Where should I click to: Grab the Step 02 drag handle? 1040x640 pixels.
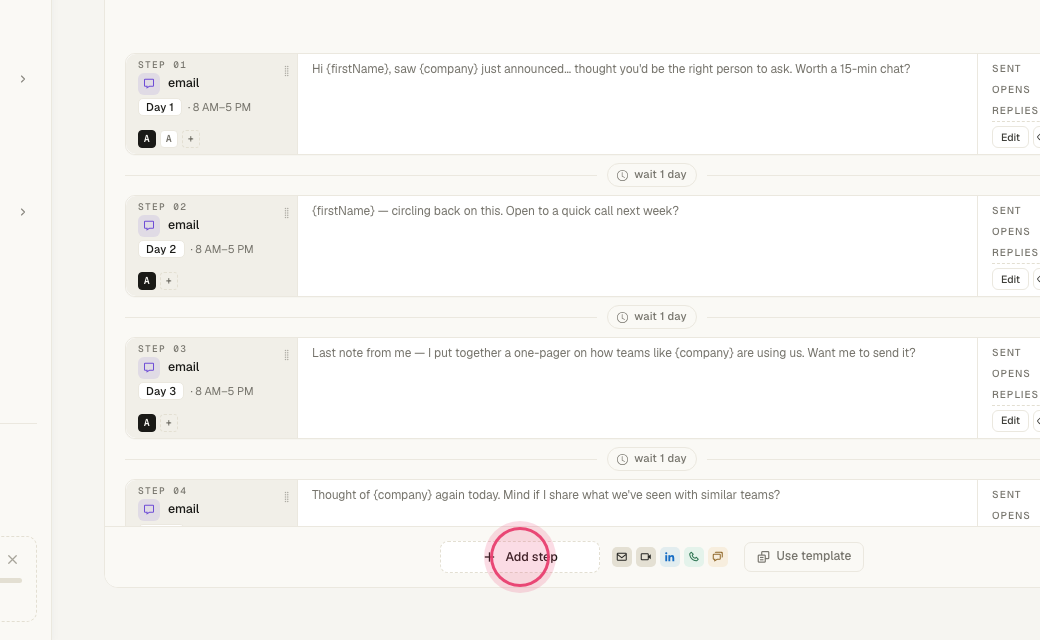[x=287, y=213]
